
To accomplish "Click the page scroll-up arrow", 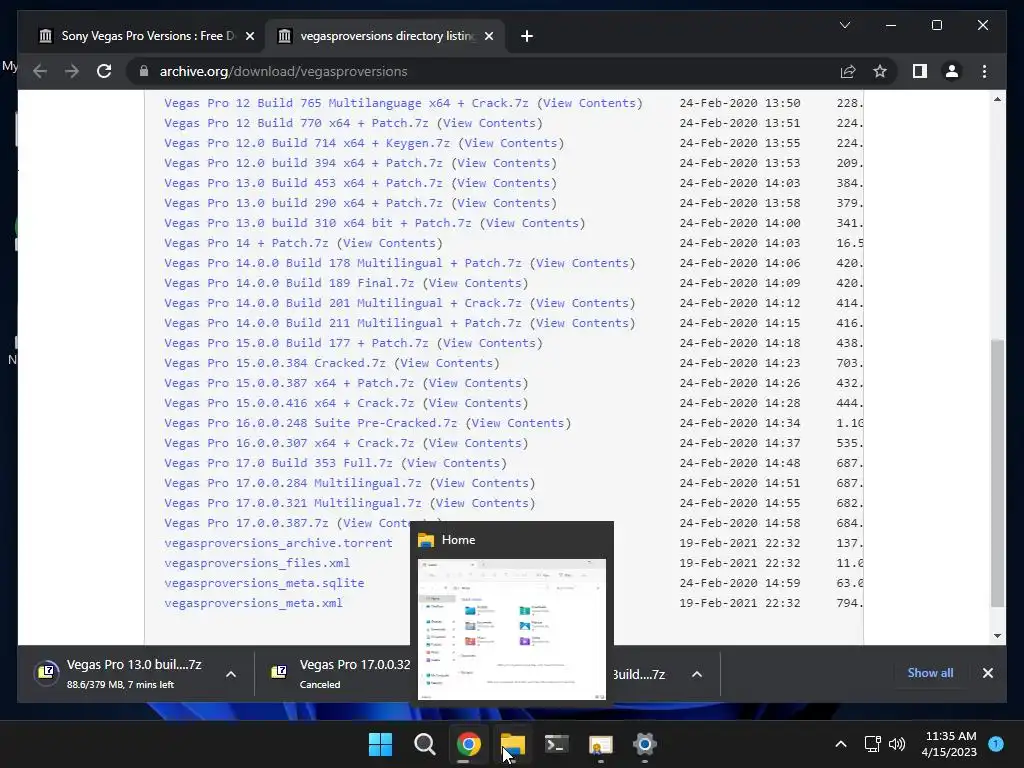I will click(997, 99).
